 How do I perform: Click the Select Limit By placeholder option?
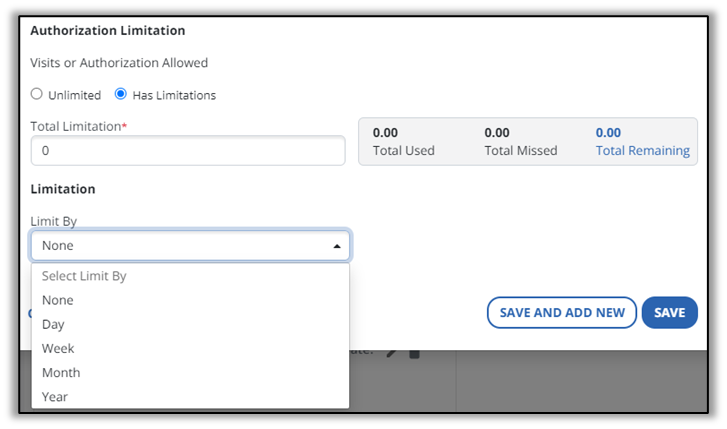click(x=84, y=276)
